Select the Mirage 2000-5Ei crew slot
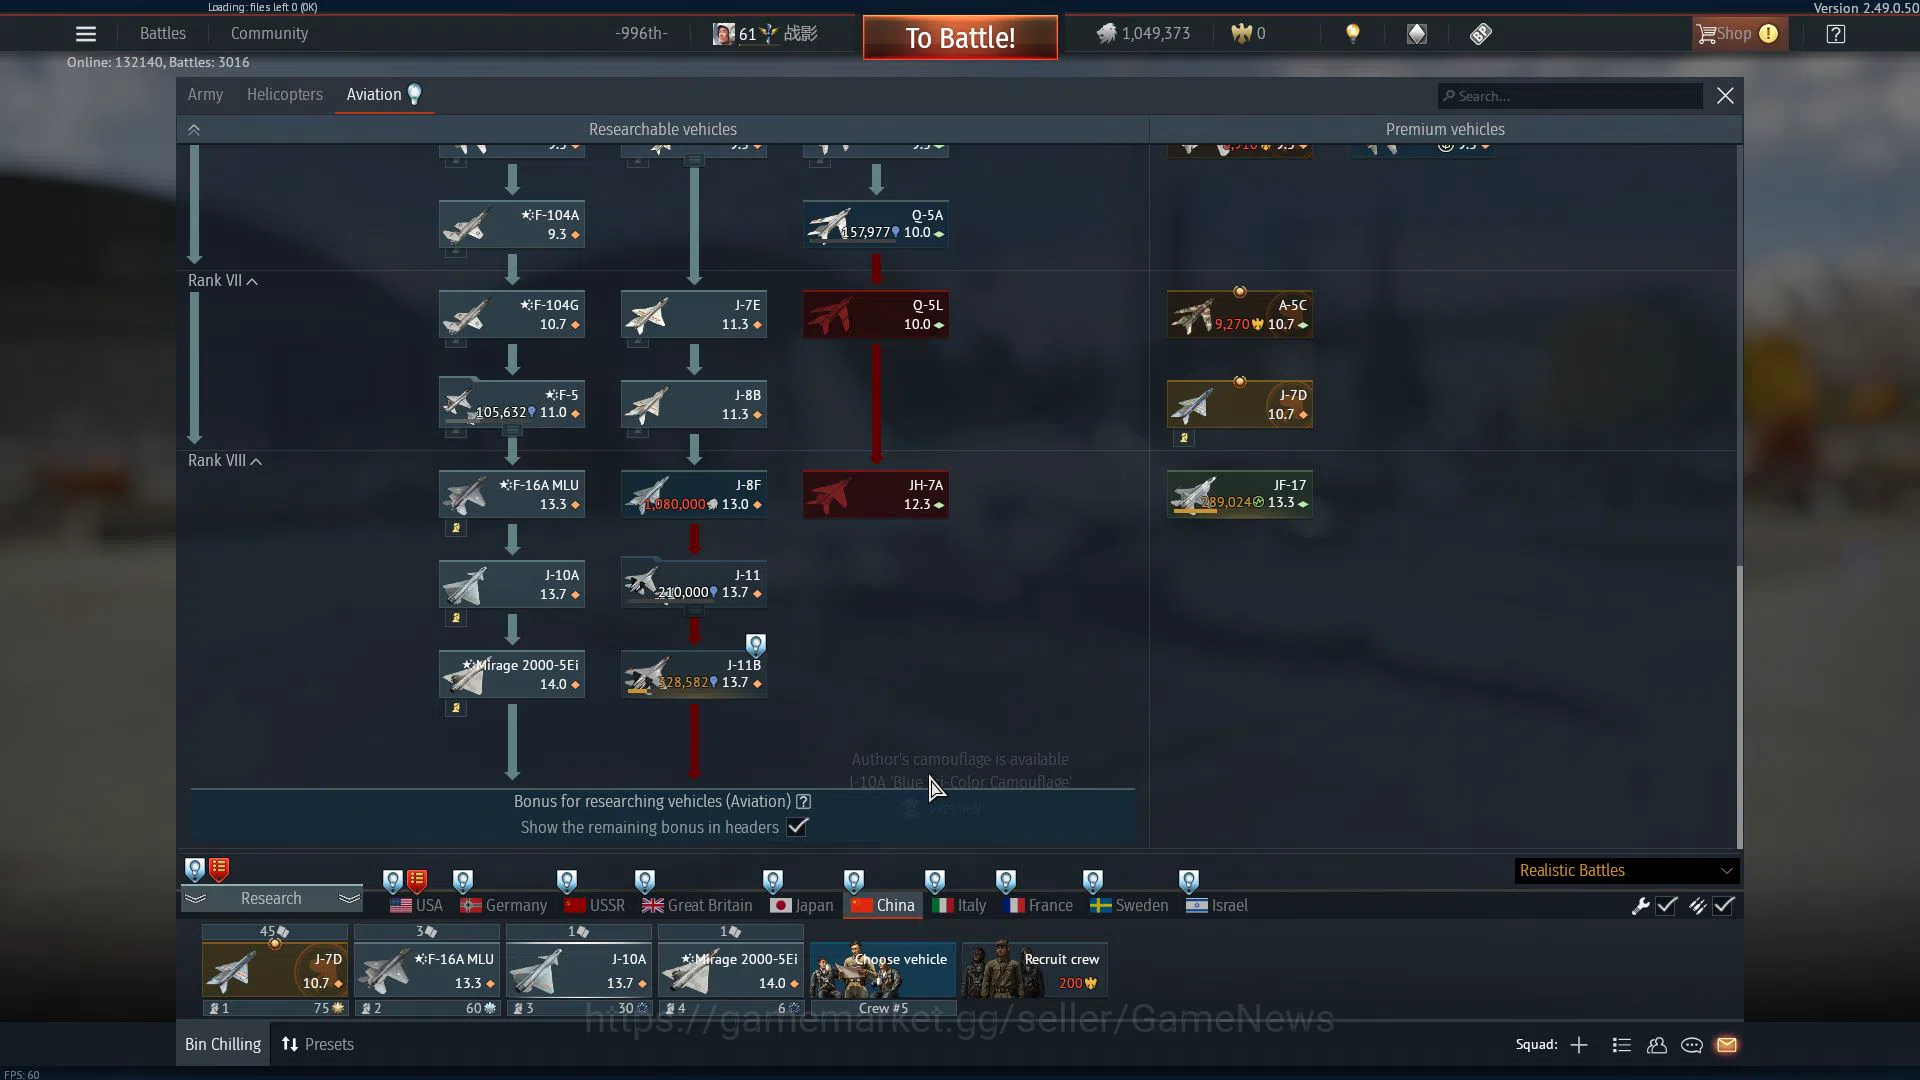 [731, 970]
